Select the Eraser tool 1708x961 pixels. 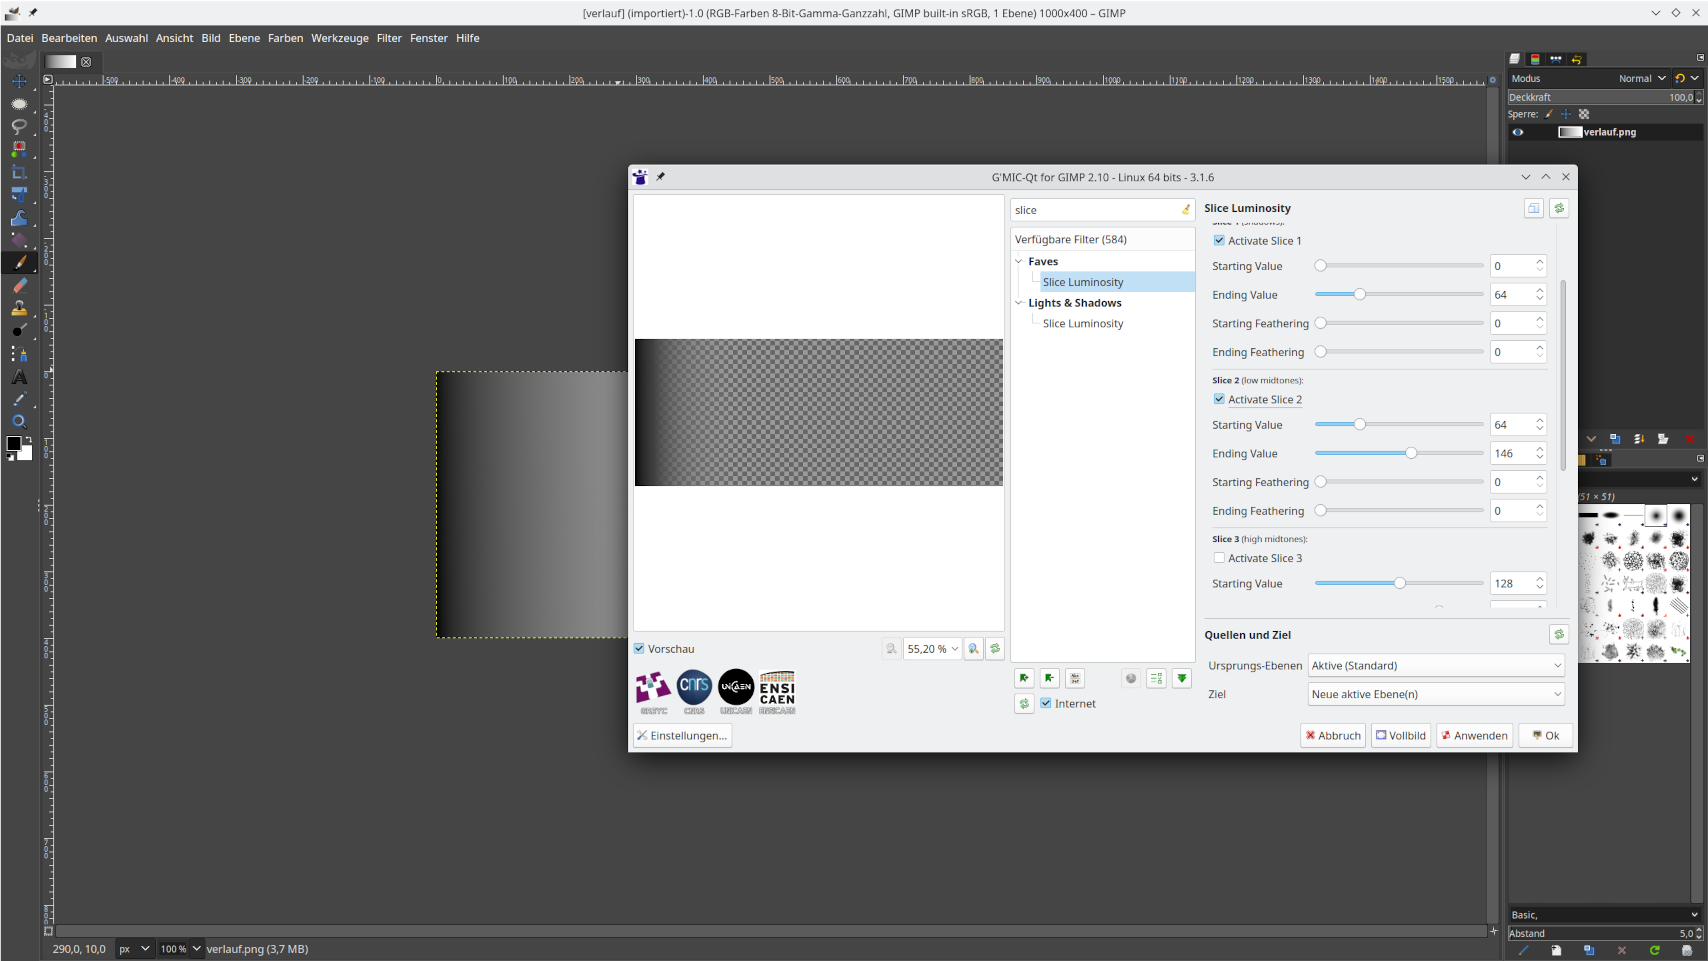[19, 286]
